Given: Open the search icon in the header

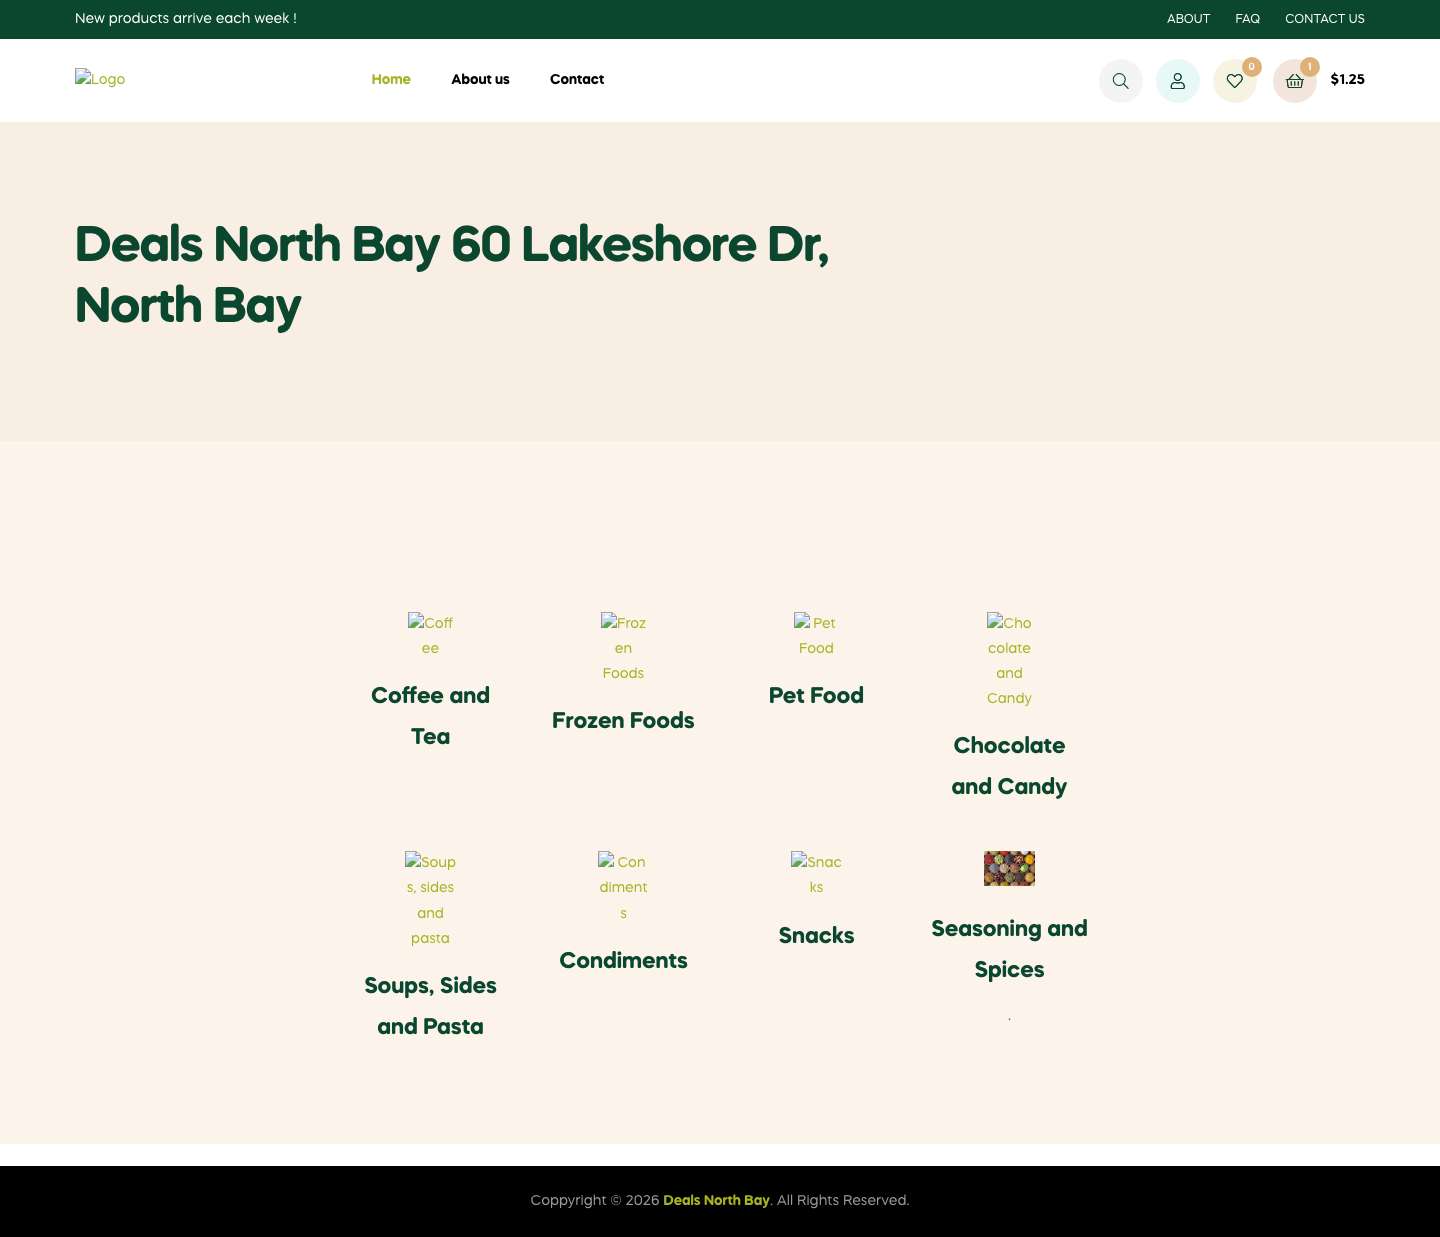Looking at the screenshot, I should (1120, 80).
